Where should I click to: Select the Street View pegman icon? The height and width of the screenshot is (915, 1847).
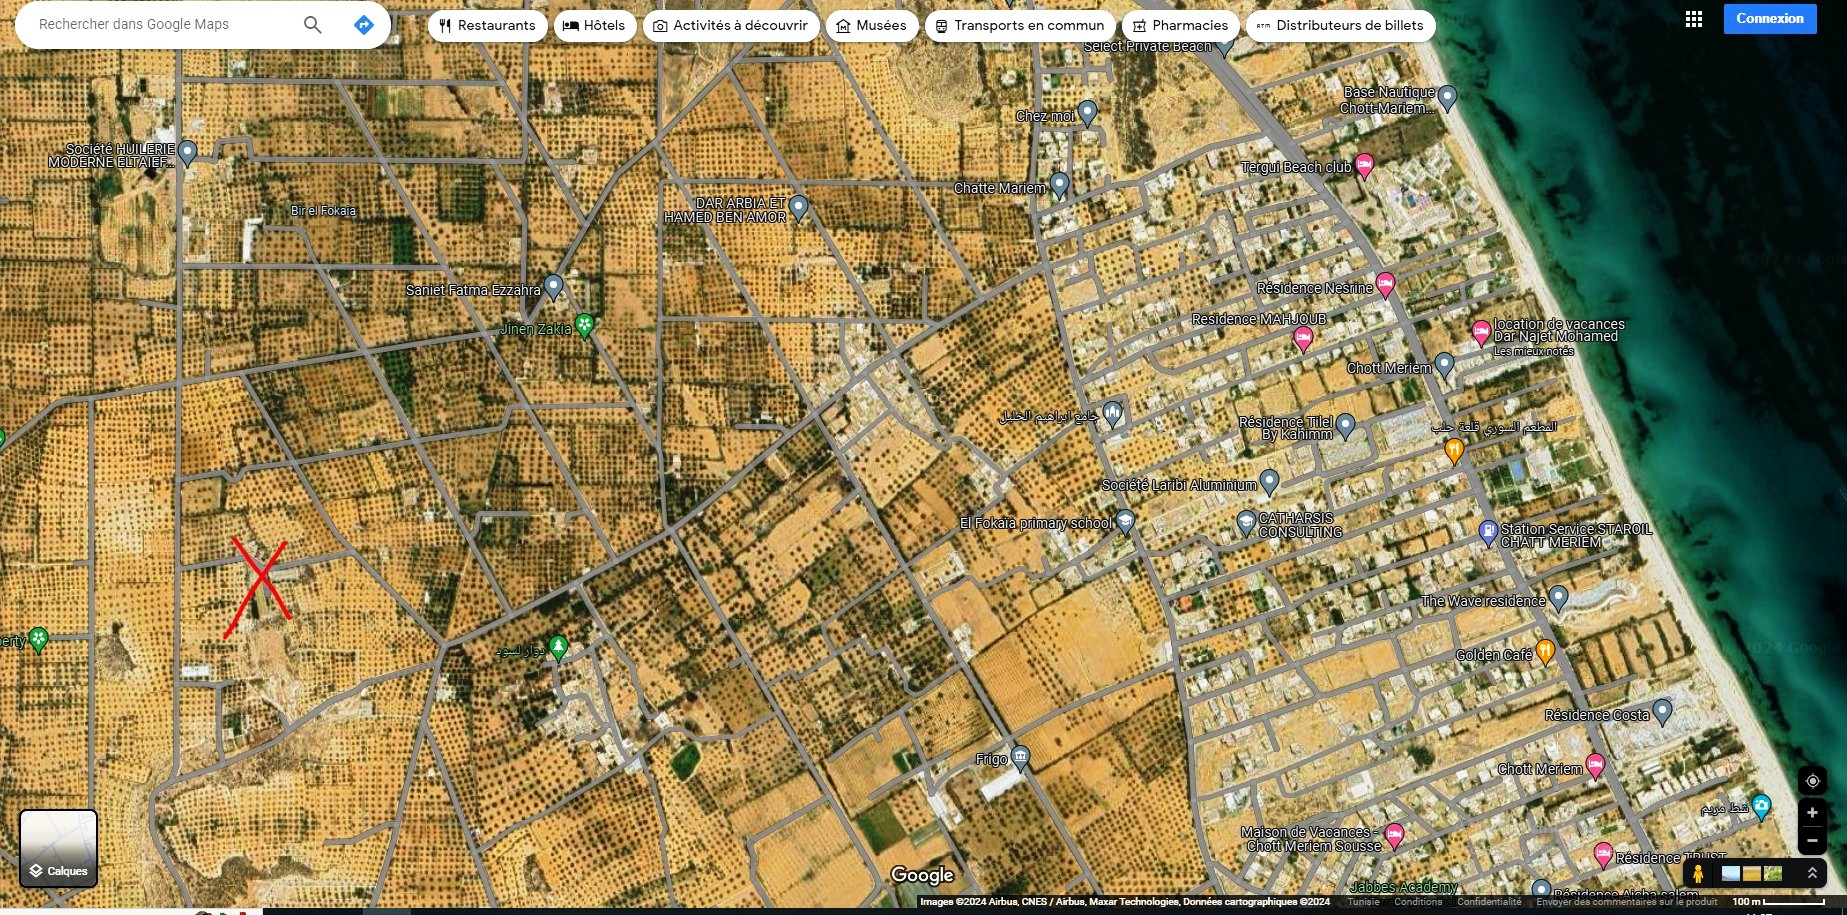pyautogui.click(x=1697, y=873)
